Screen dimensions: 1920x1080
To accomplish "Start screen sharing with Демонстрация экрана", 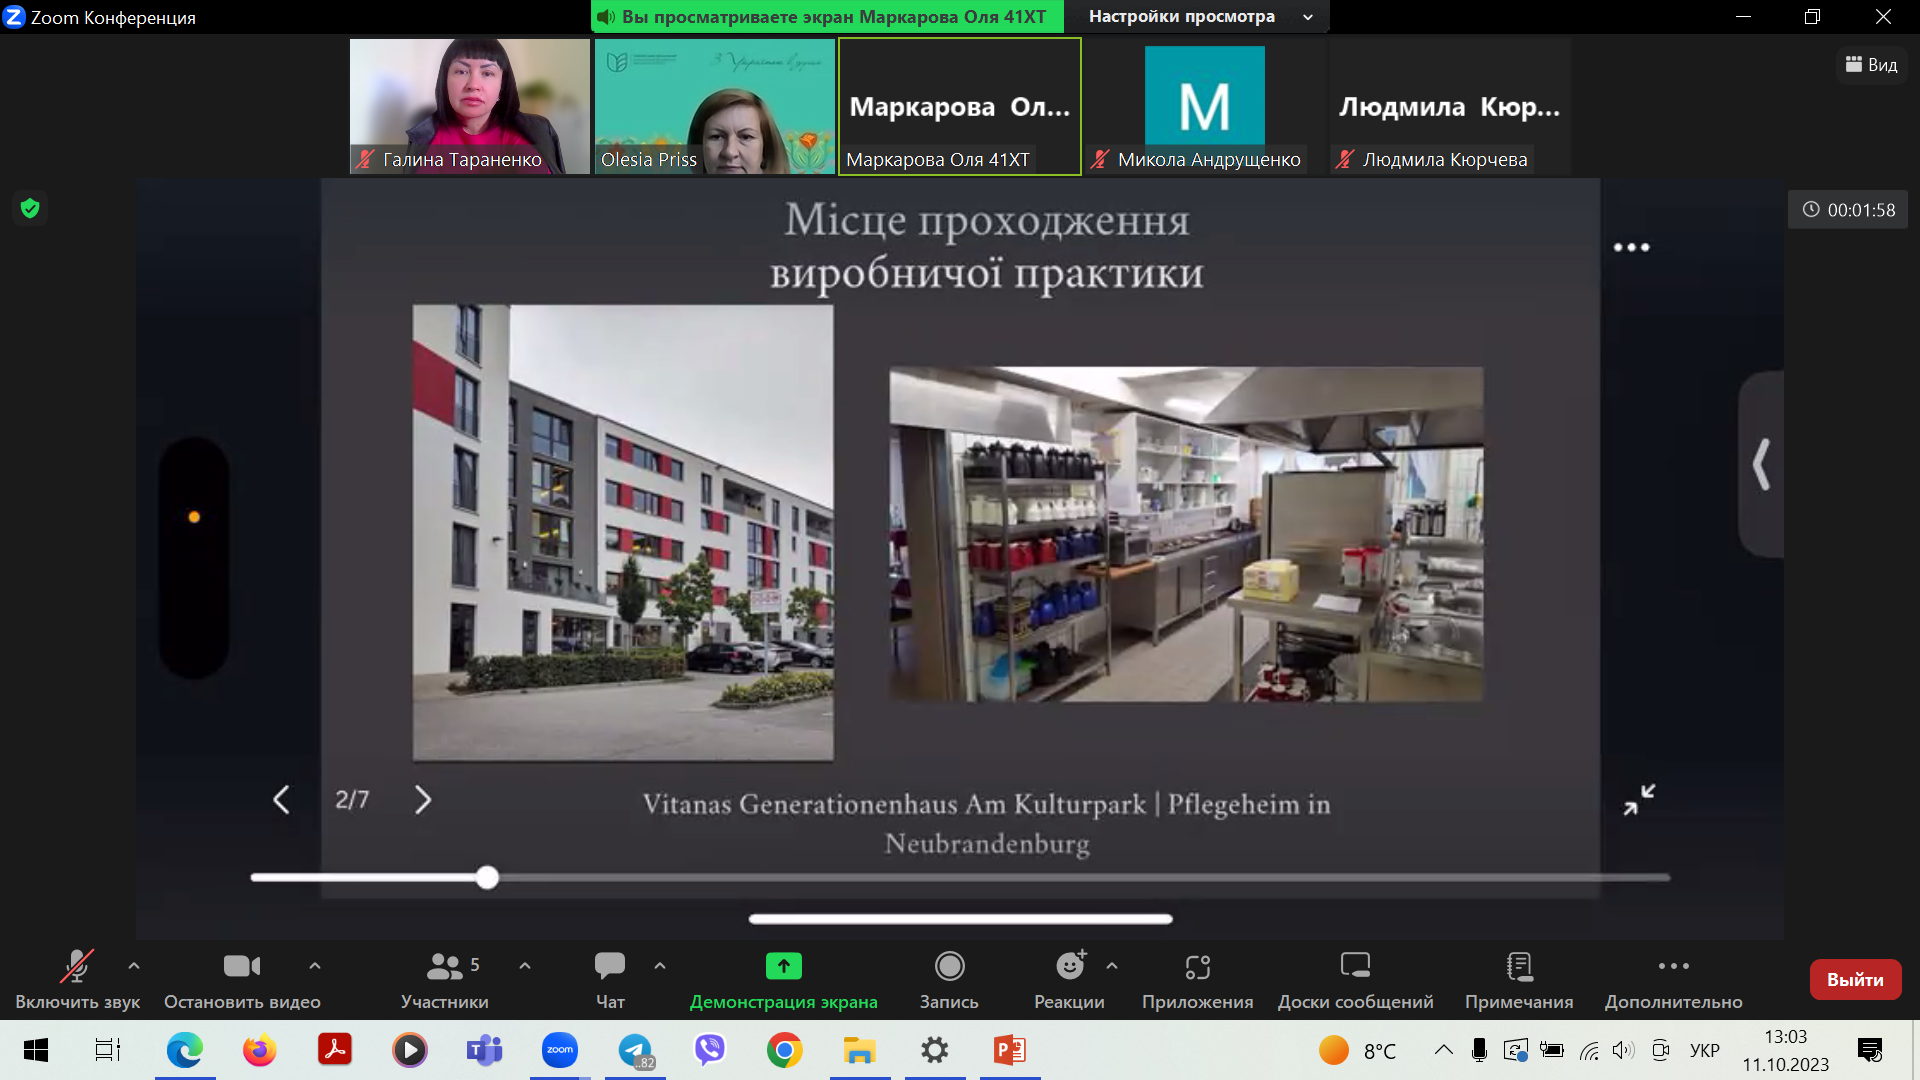I will pyautogui.click(x=783, y=966).
